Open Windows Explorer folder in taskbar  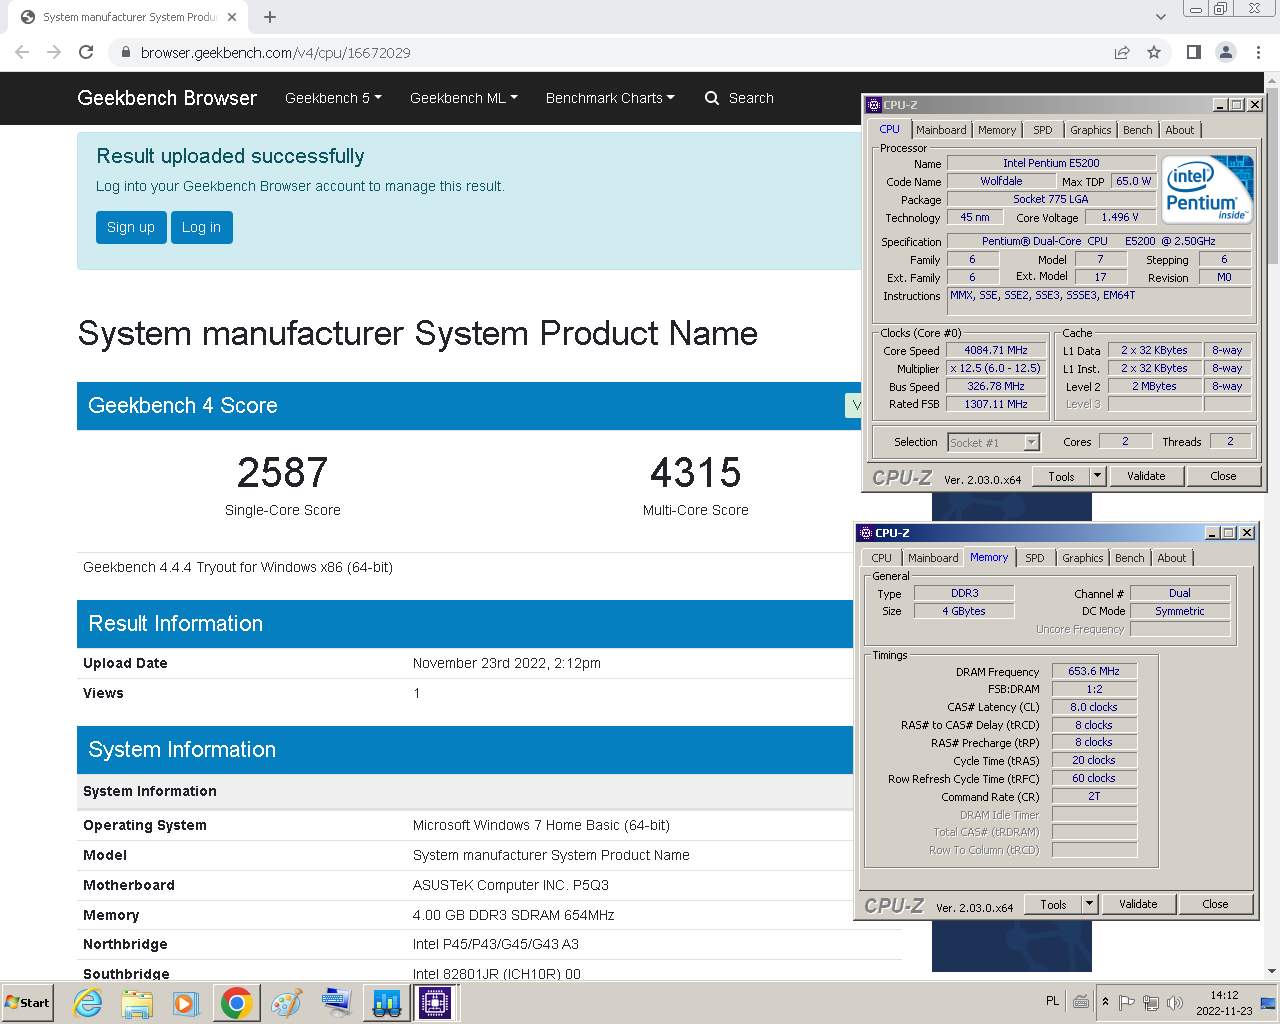pos(137,1003)
